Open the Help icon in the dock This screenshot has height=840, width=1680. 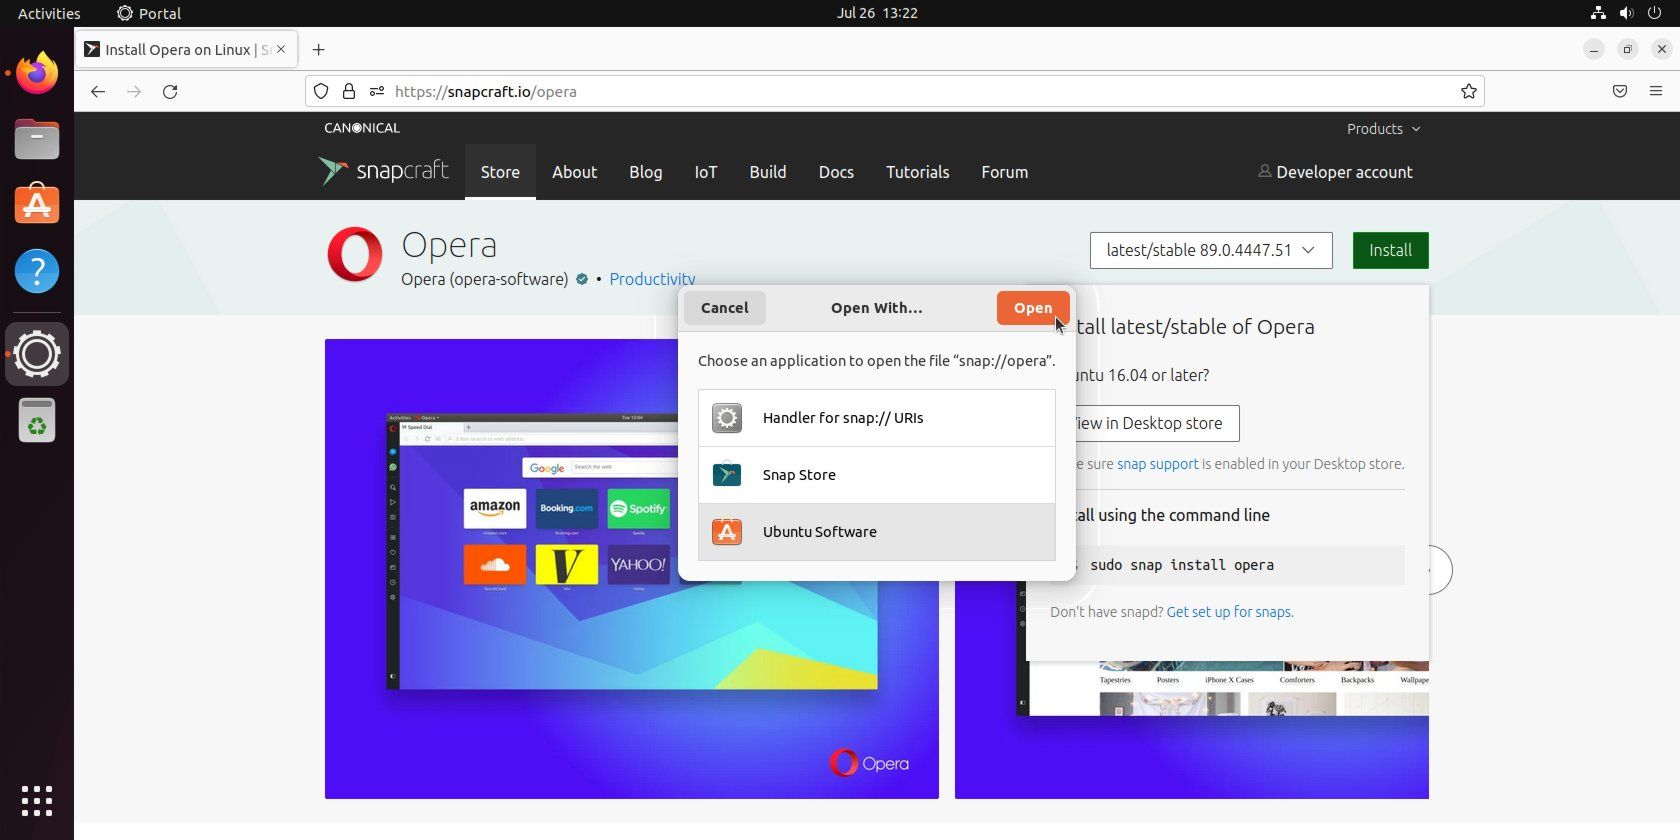click(x=37, y=271)
